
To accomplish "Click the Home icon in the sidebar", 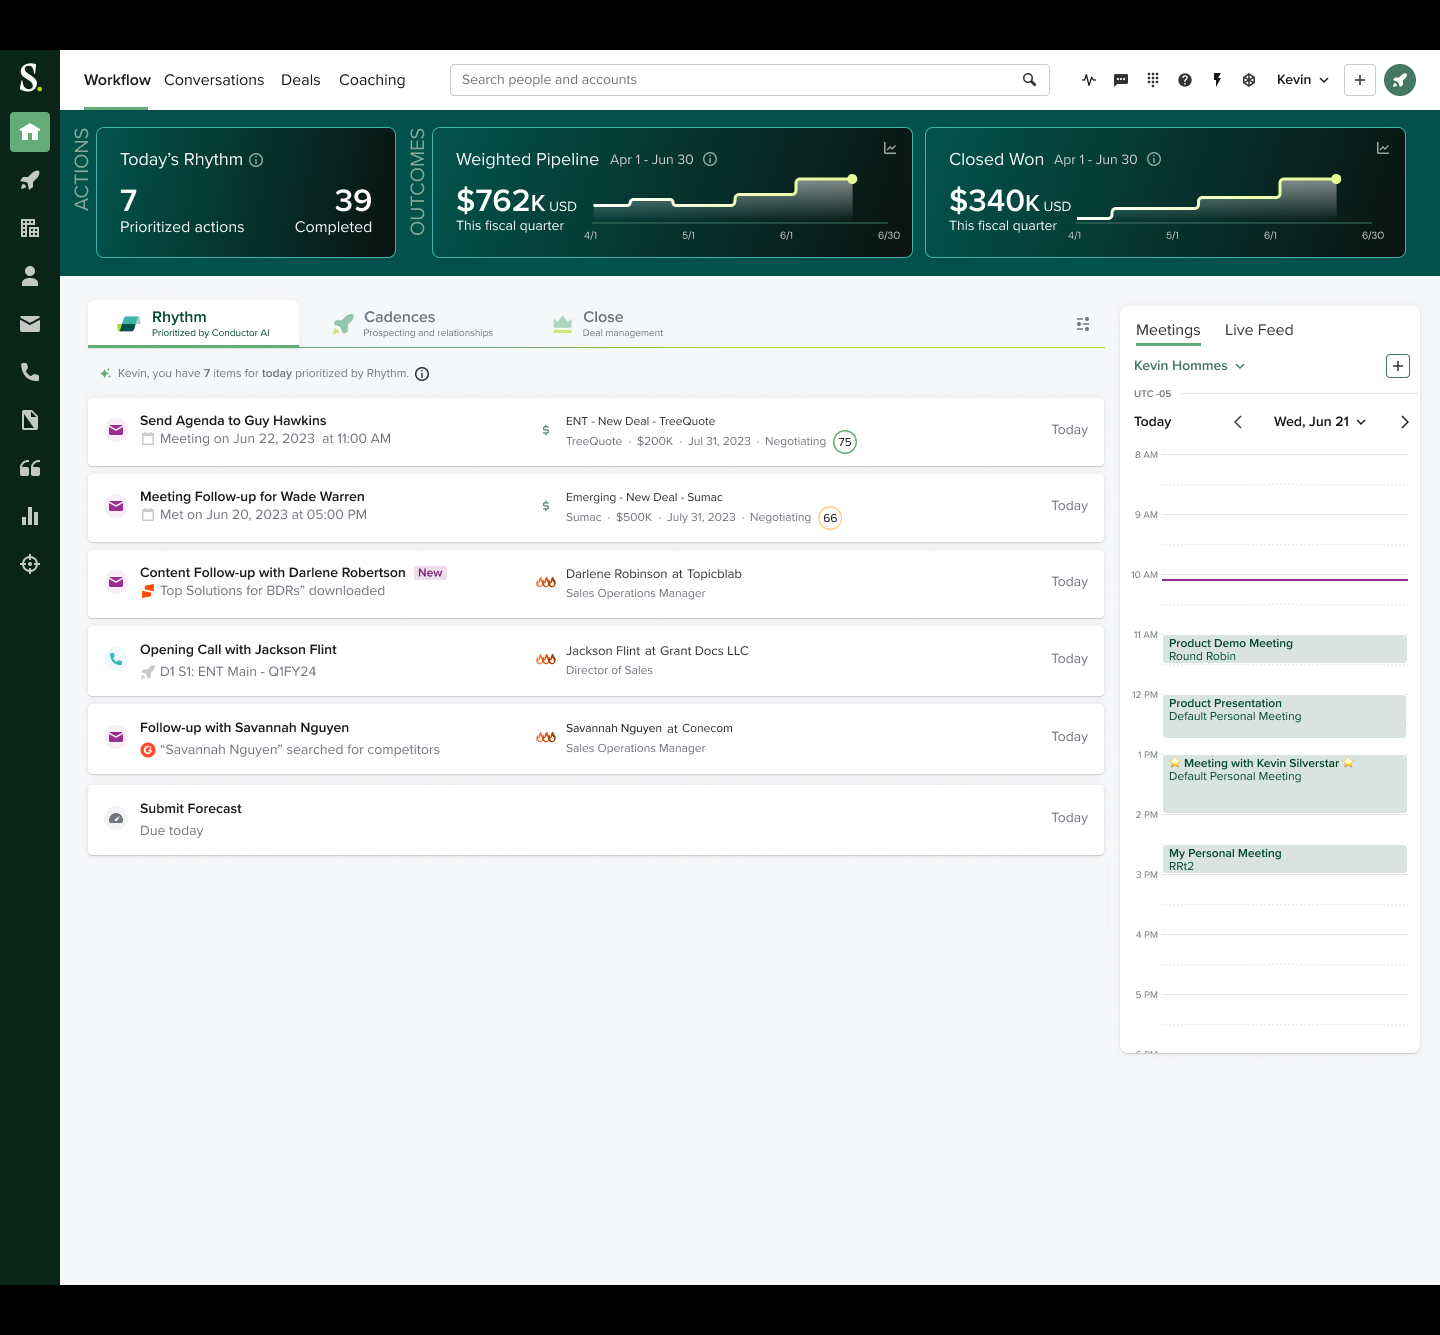I will 30,132.
